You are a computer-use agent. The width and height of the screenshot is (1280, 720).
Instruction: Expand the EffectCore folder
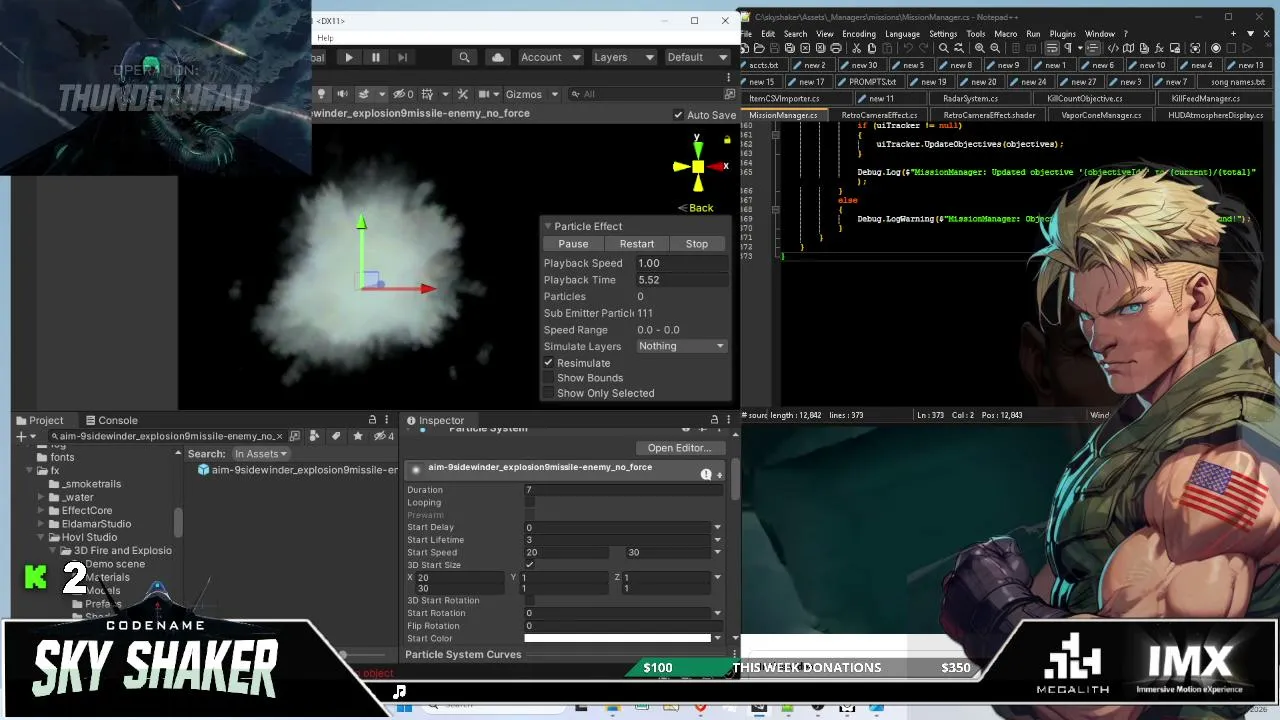[41, 511]
